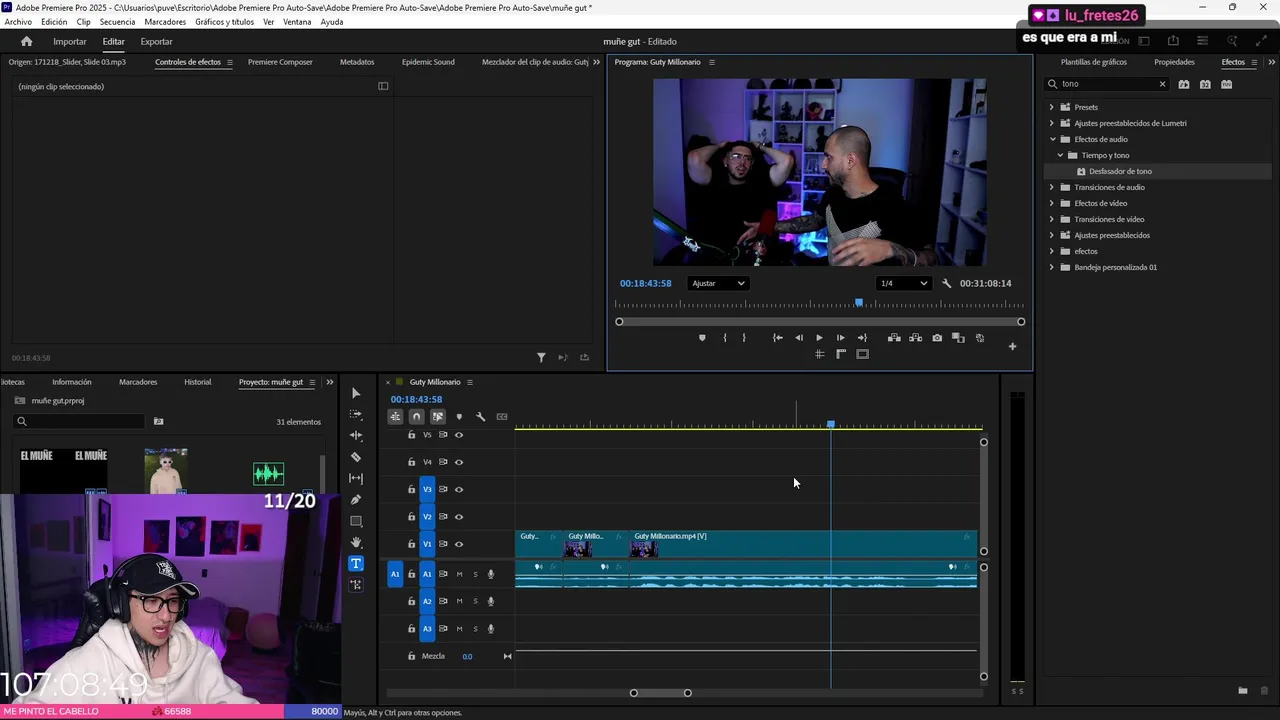Switch to Premiere Composer tab
Screen dimensions: 1280x720
pos(280,62)
